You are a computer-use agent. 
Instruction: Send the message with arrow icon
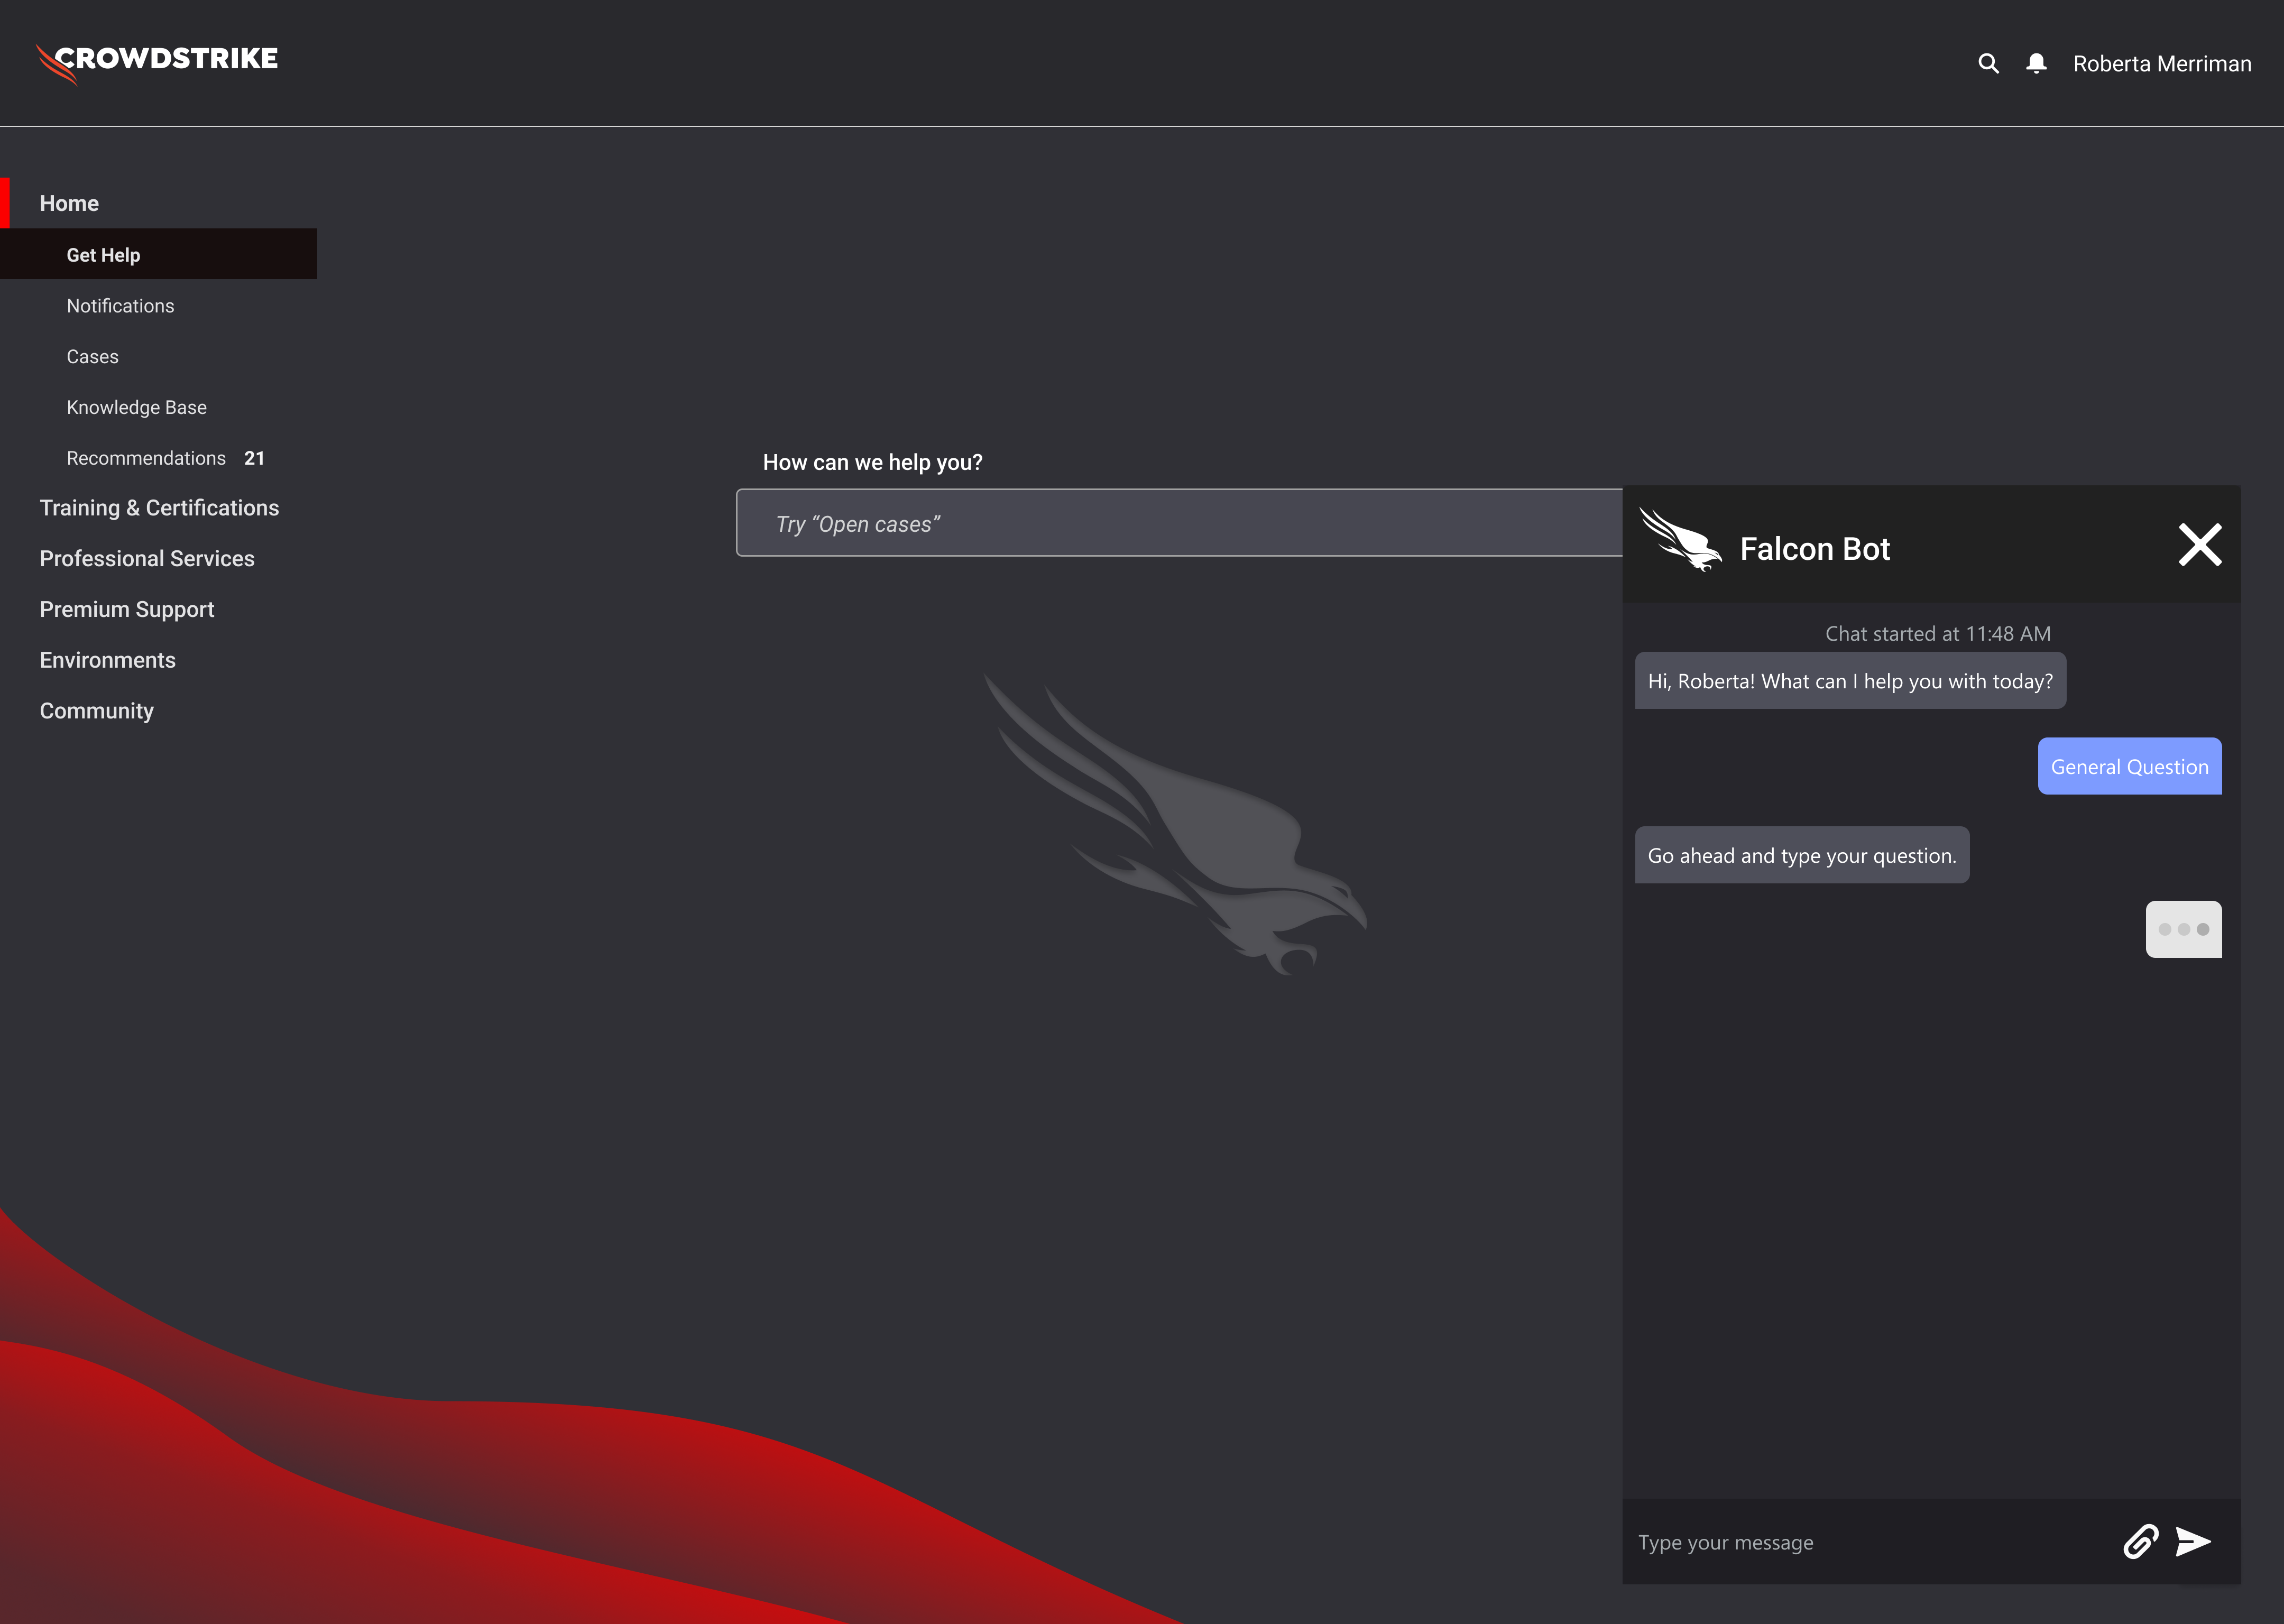tap(2193, 1542)
